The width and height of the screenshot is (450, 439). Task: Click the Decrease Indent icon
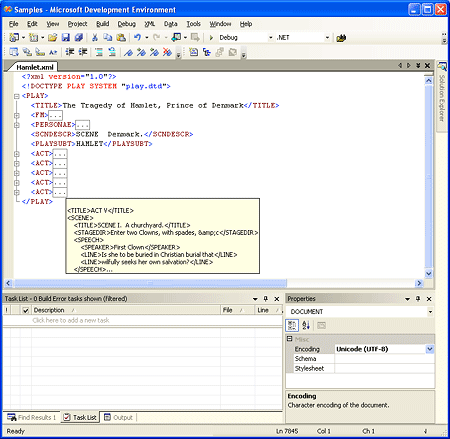pyautogui.click(x=70, y=52)
